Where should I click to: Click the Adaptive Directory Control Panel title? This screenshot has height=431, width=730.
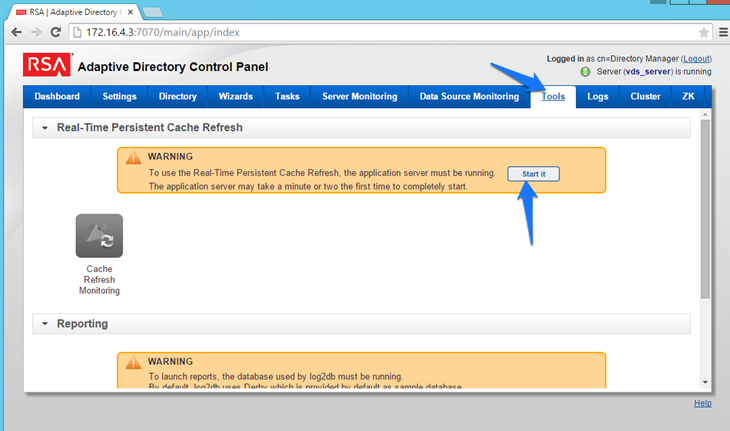pos(173,67)
